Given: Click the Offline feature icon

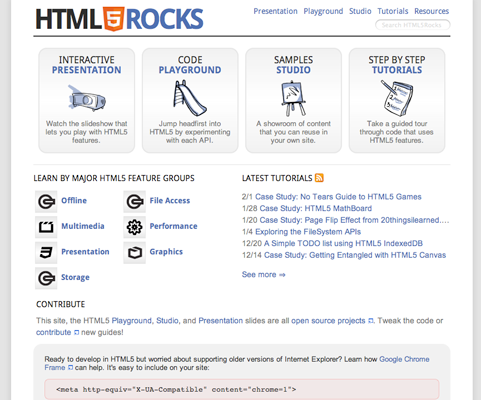Looking at the screenshot, I should pos(46,202).
